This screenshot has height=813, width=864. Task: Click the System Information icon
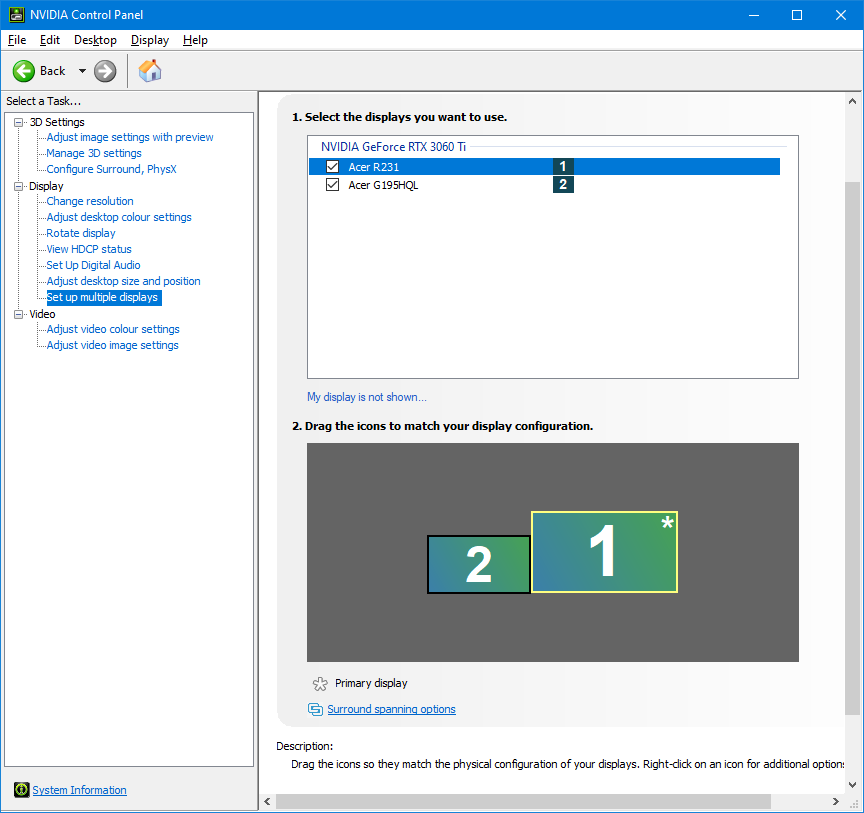click(21, 790)
